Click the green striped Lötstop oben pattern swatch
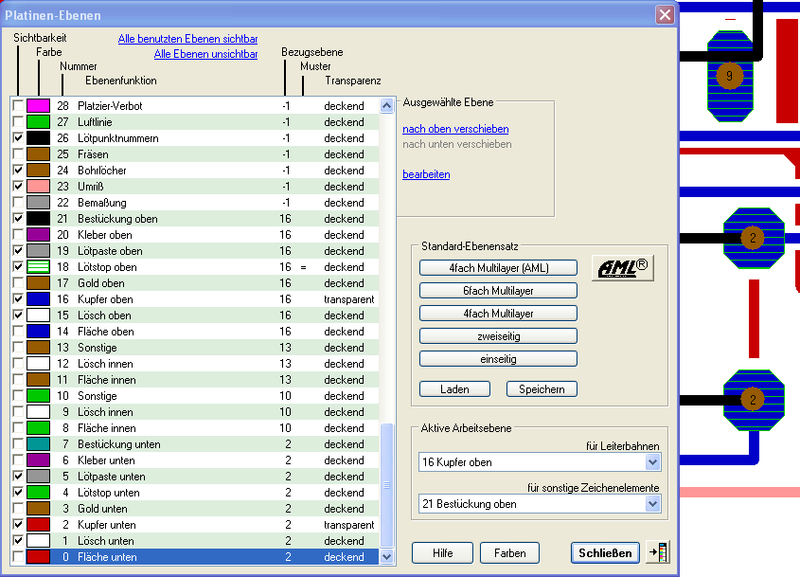 39,267
